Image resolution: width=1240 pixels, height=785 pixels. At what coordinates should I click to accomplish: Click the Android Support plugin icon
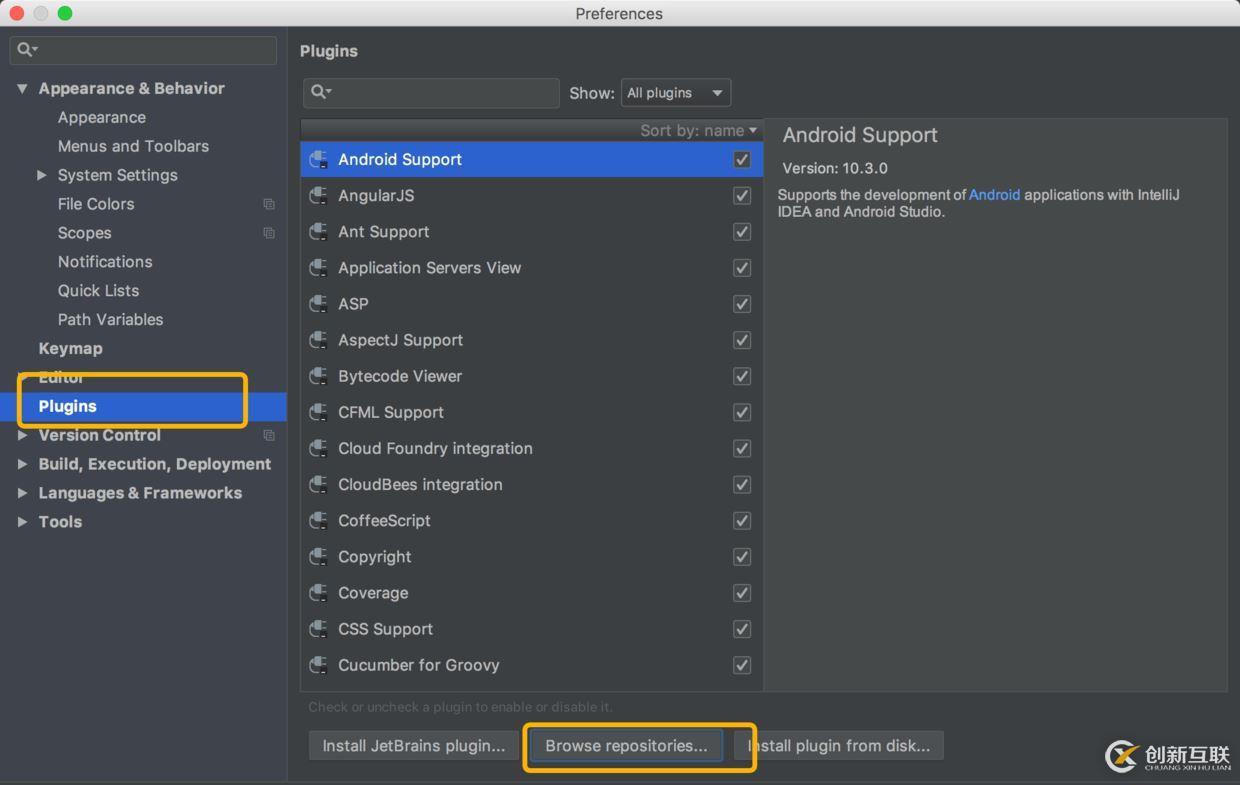pos(319,159)
